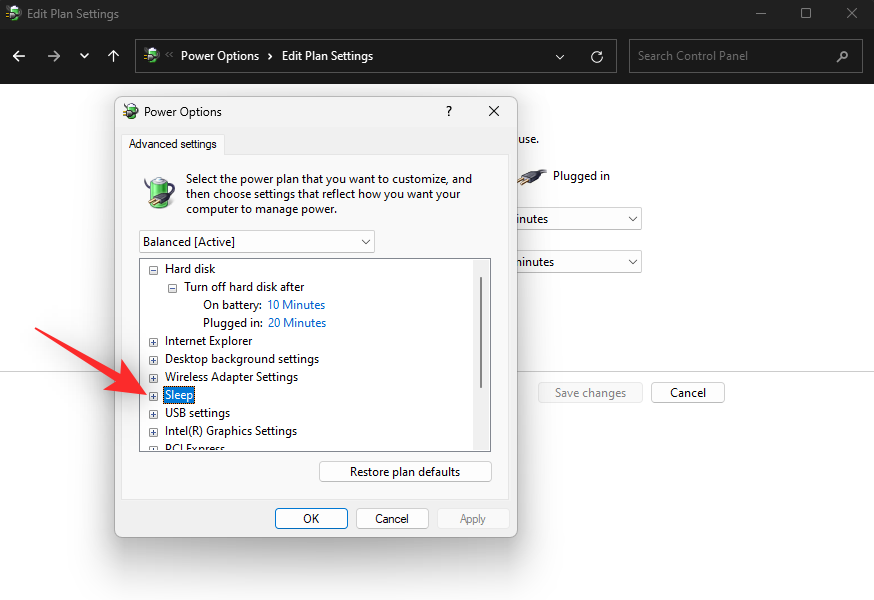This screenshot has height=600, width=874.
Task: Go back with the back arrow
Action: click(x=19, y=56)
